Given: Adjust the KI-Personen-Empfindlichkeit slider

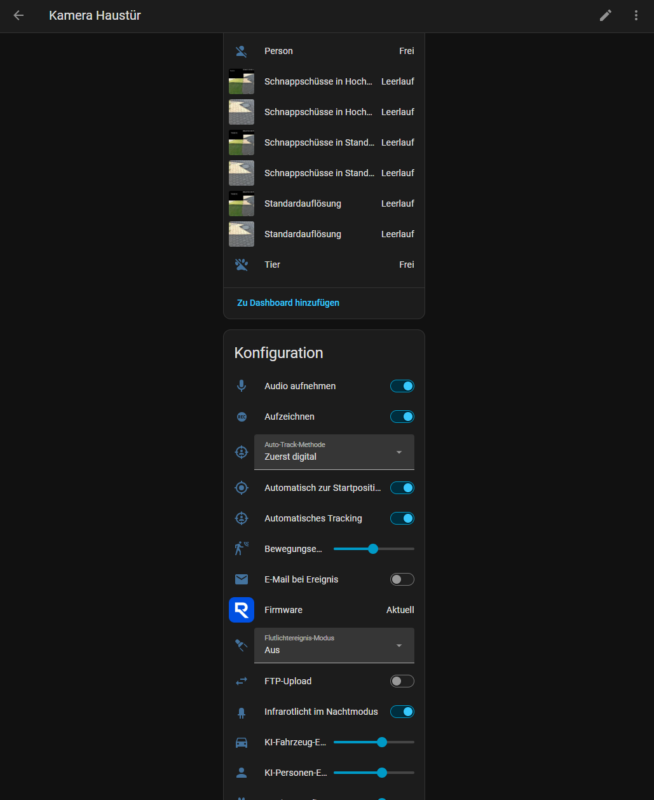Looking at the screenshot, I should 373,772.
